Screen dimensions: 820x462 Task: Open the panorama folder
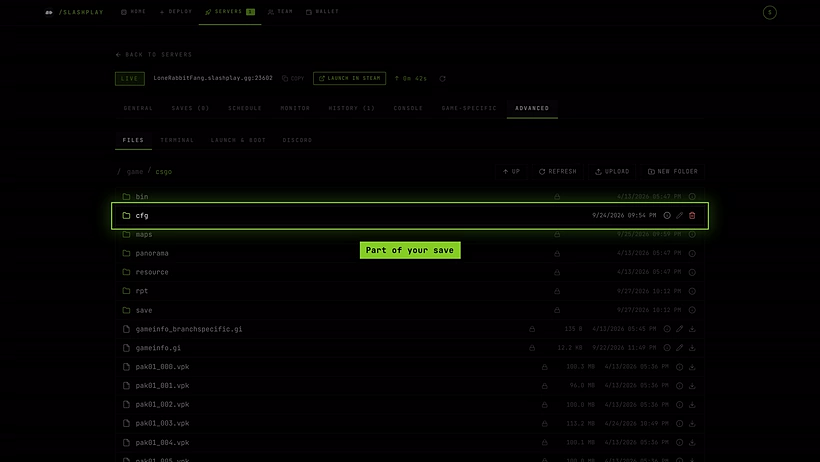(x=410, y=253)
